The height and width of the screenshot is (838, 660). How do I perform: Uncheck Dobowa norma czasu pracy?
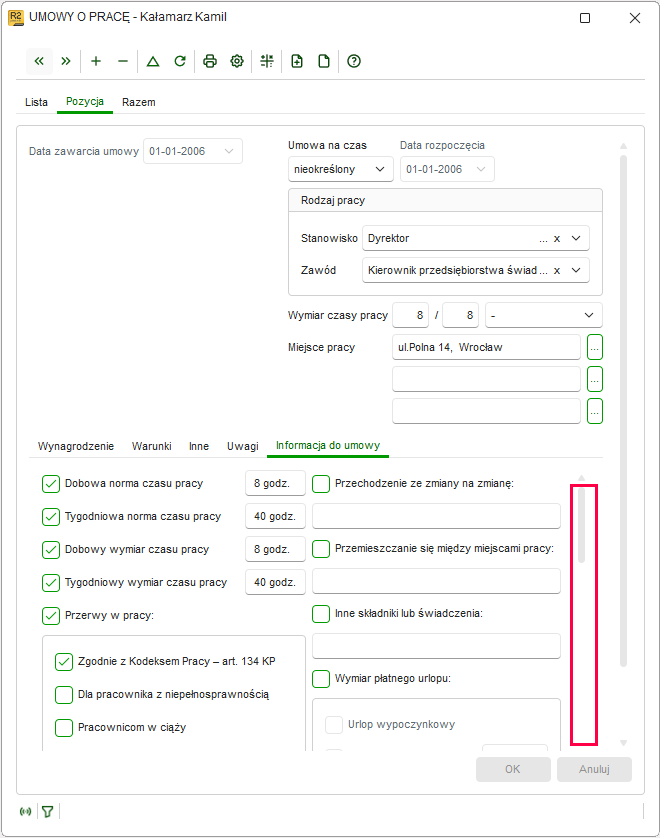(51, 484)
